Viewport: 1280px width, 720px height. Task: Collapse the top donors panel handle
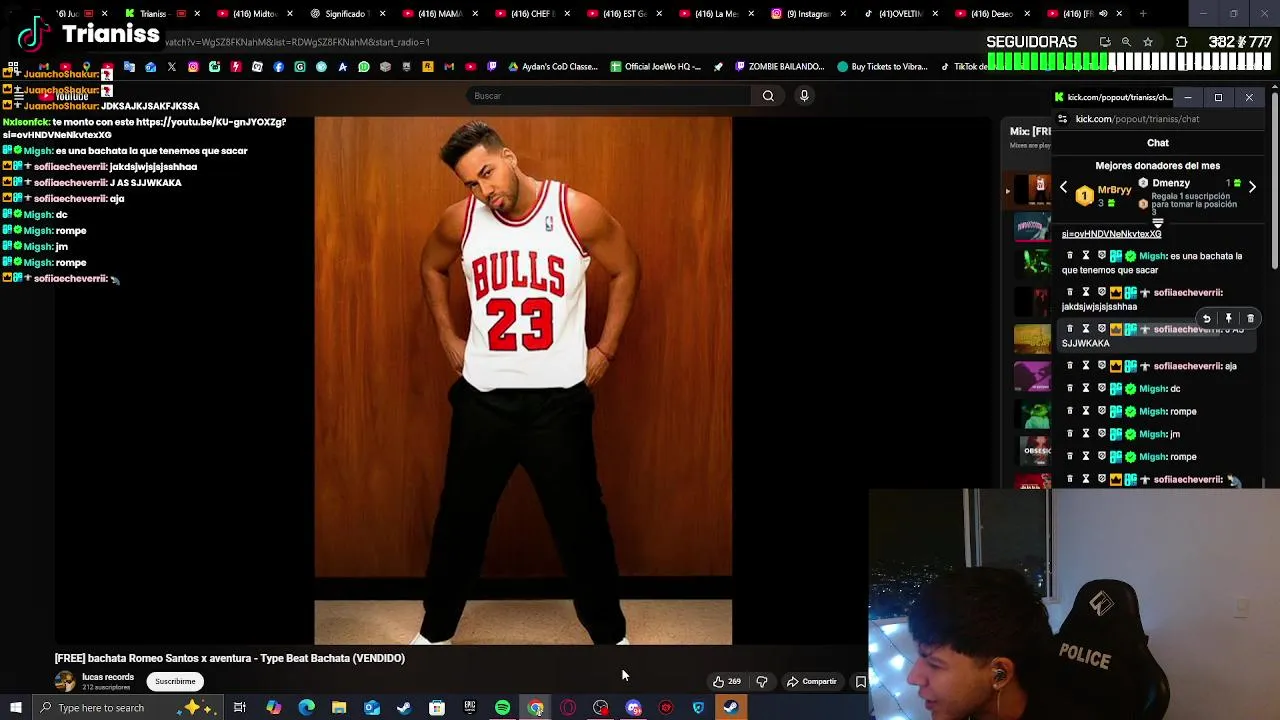tap(1158, 223)
